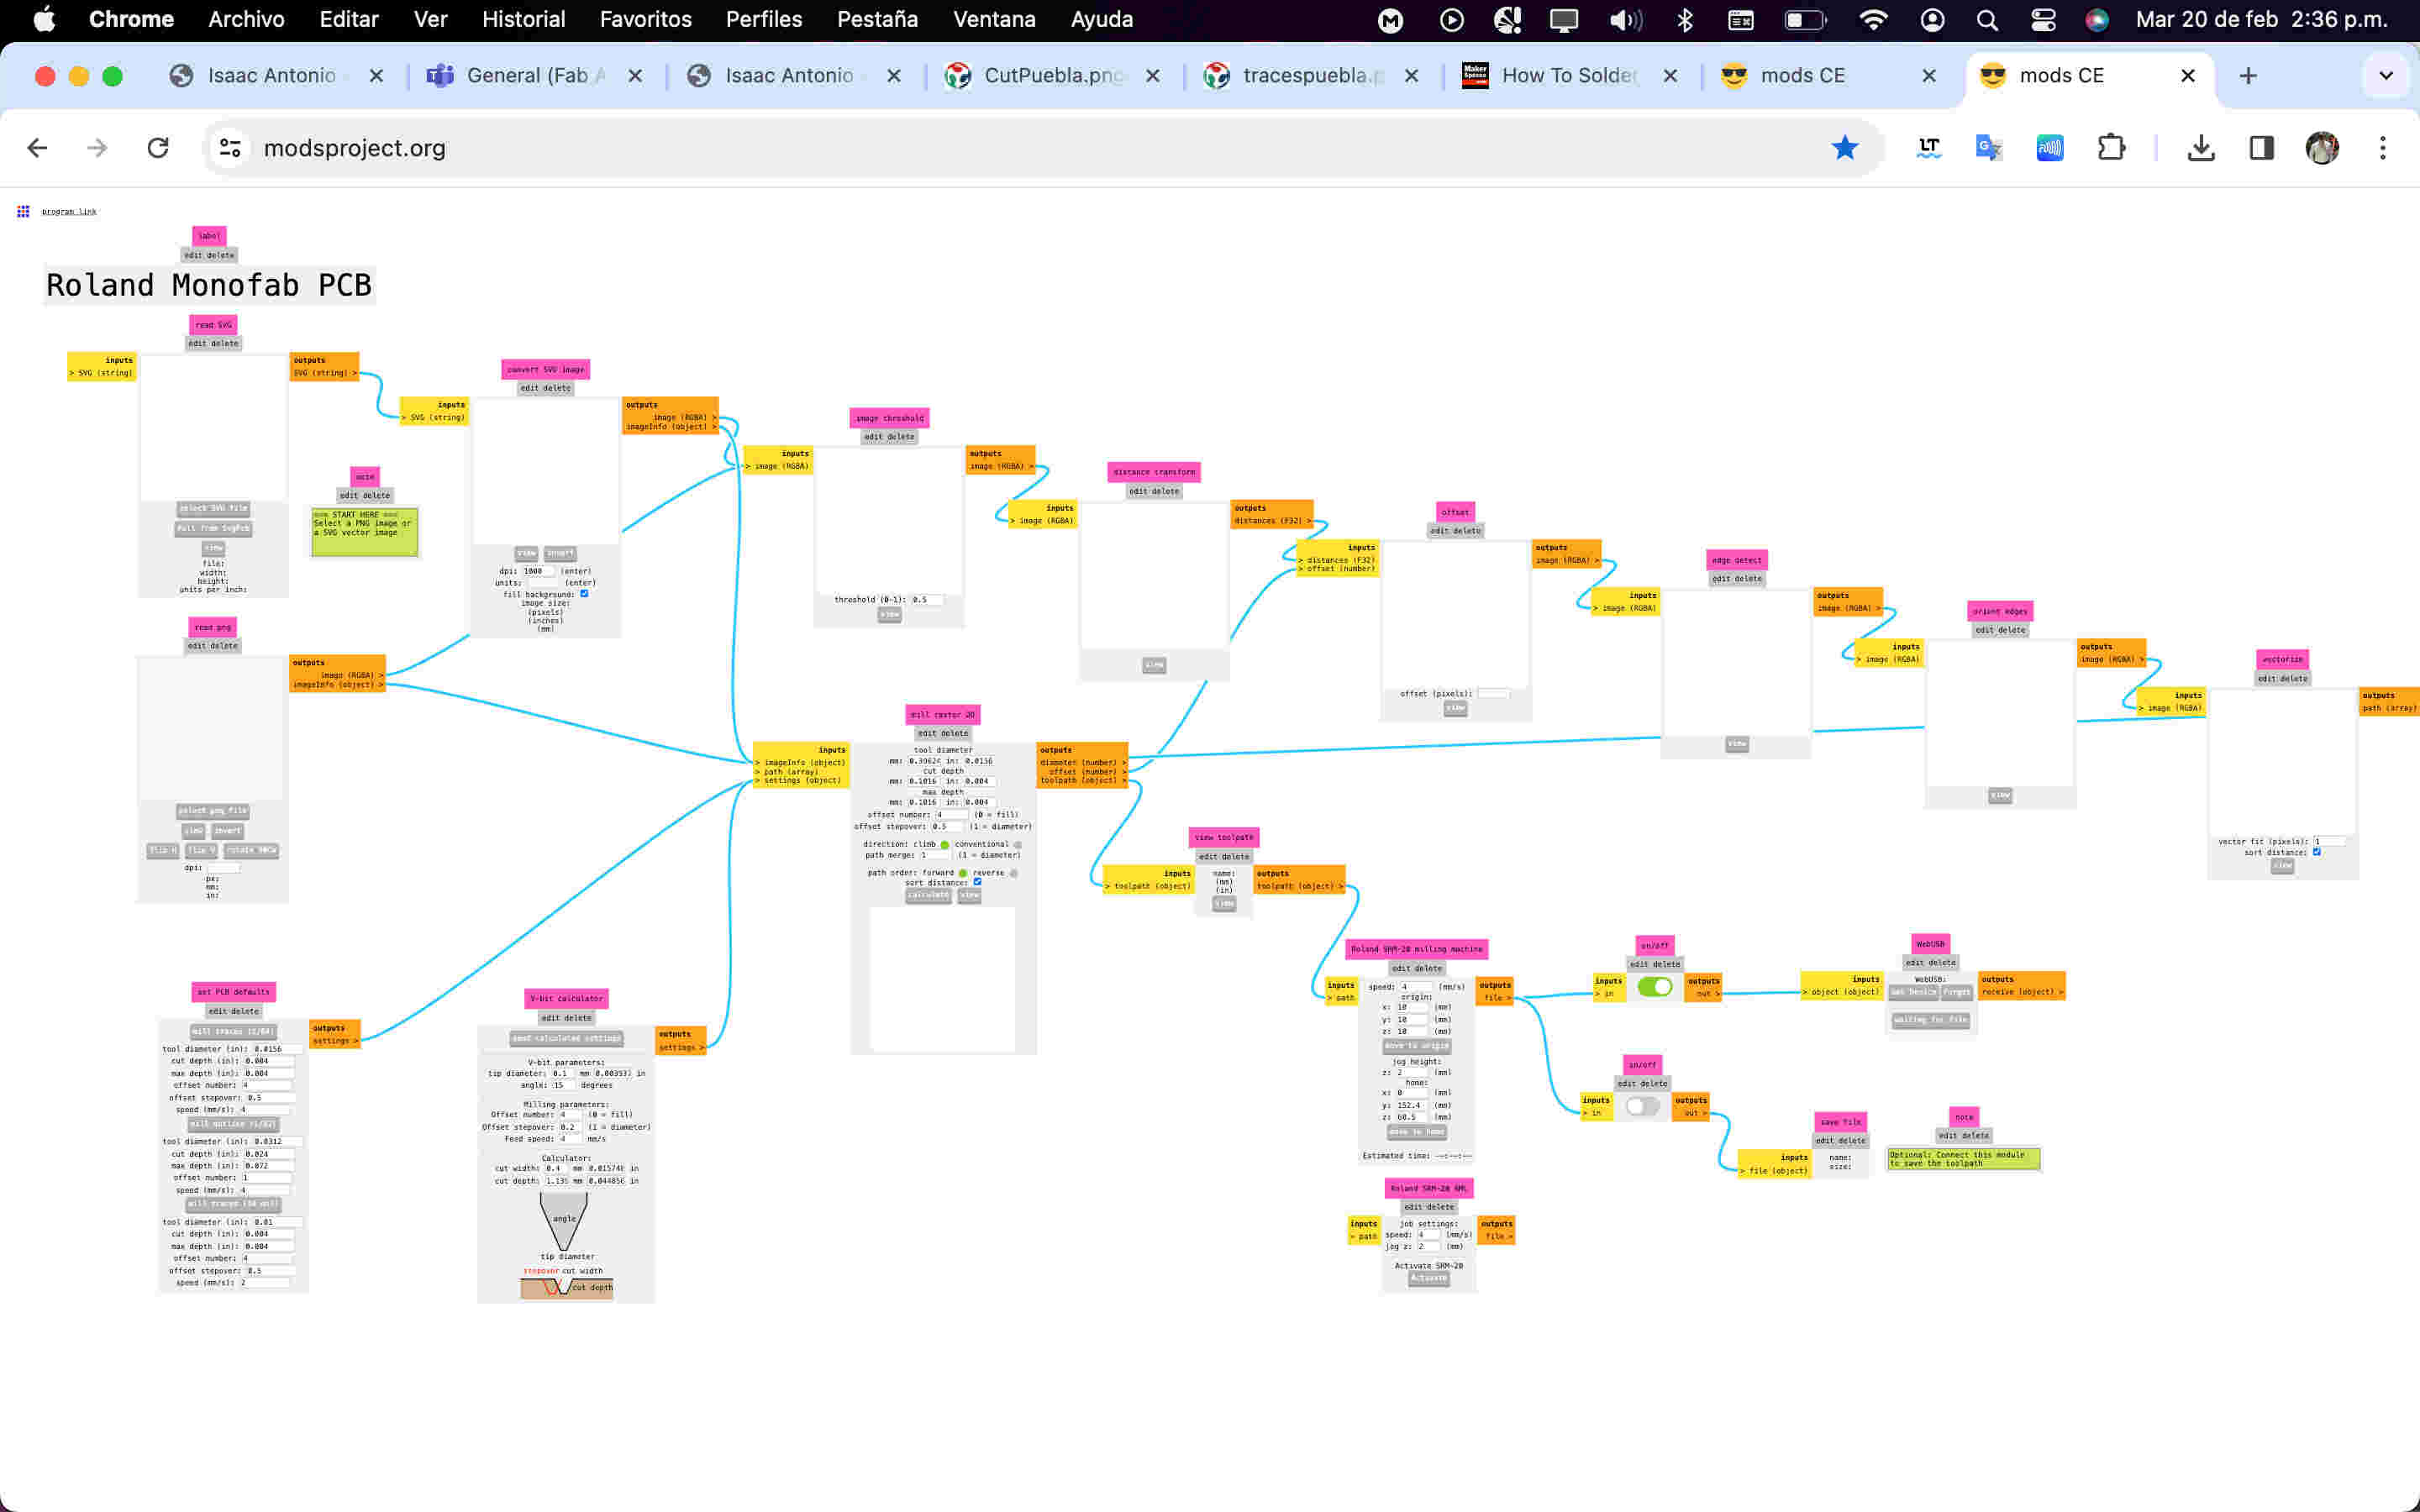Open the Historial menu

click(x=523, y=19)
